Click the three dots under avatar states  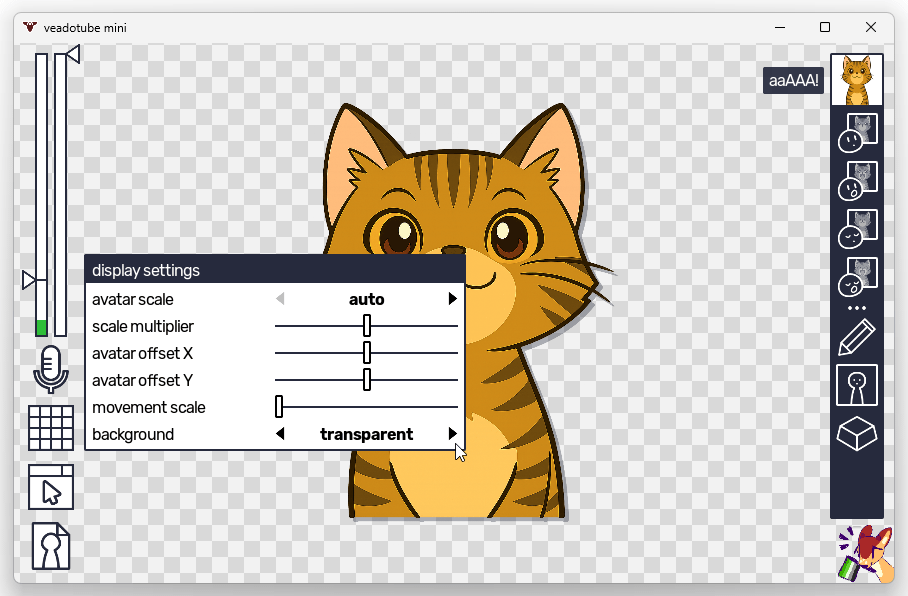point(857,308)
